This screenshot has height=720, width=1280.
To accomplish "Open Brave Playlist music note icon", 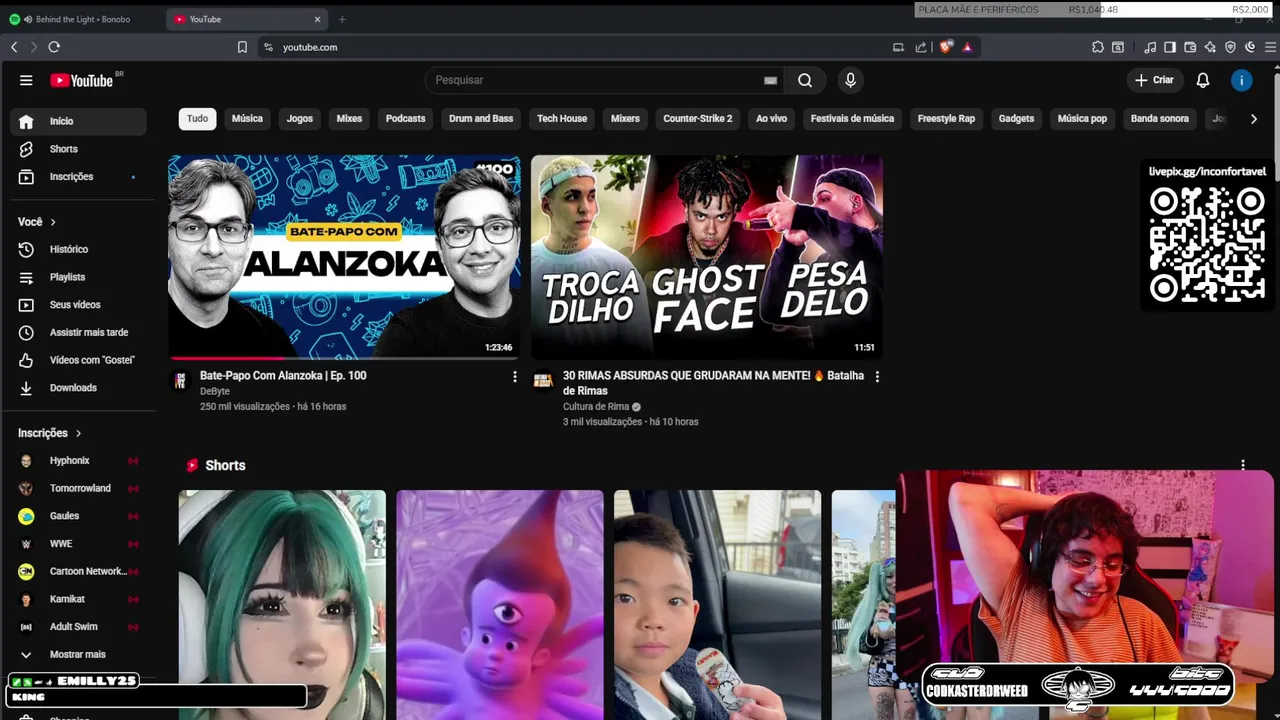I will pos(1150,47).
